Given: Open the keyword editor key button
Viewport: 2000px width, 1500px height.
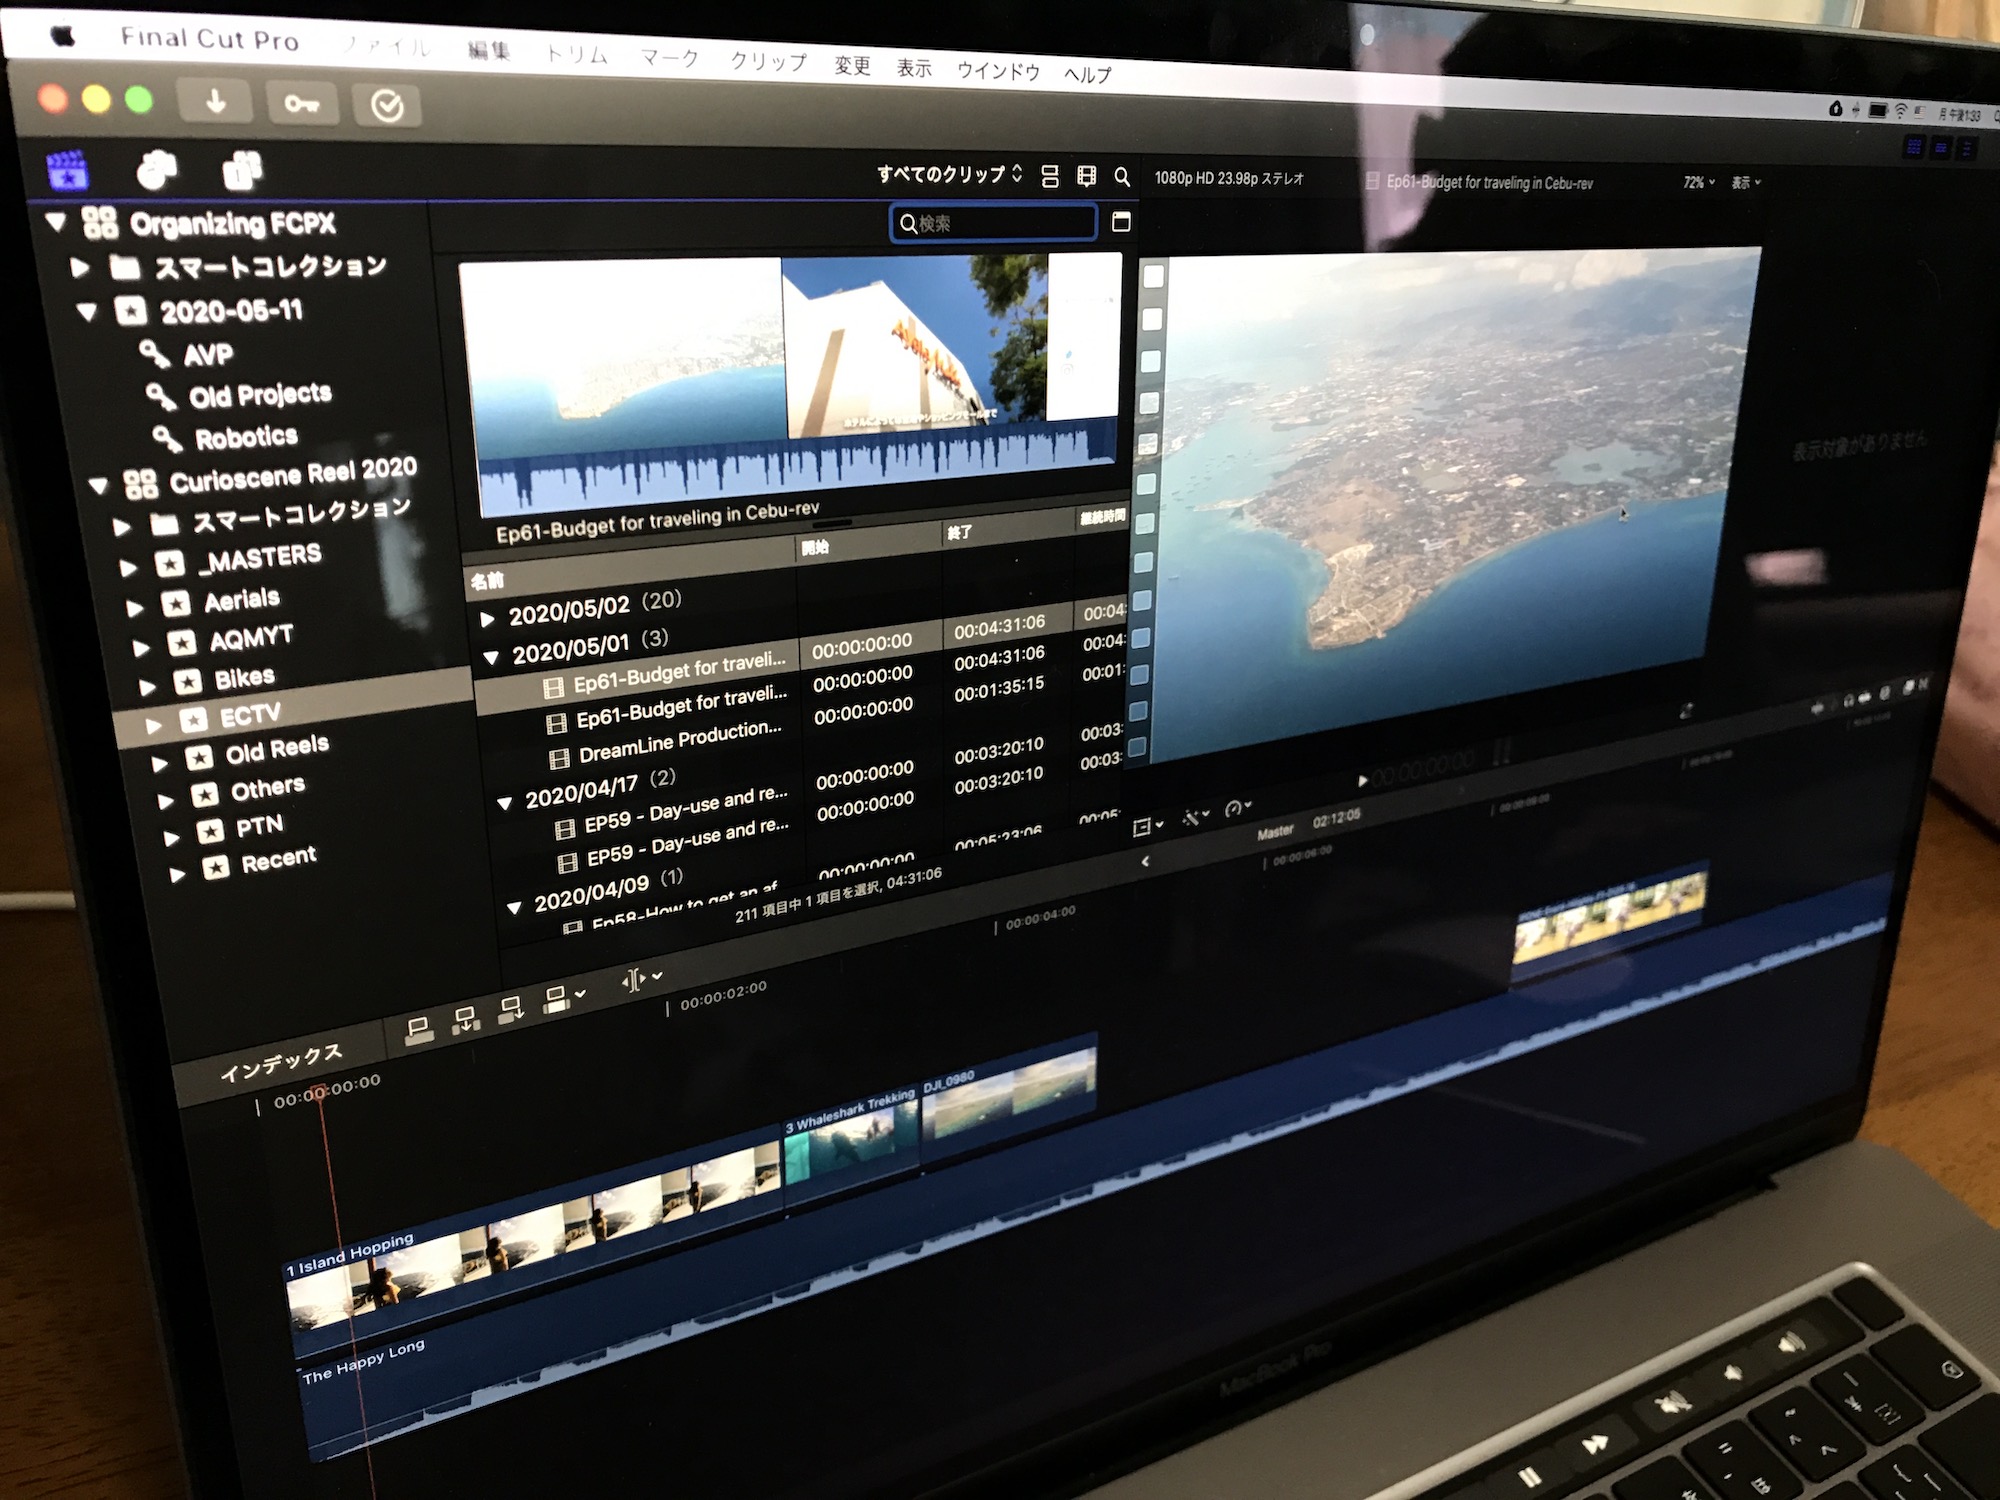Looking at the screenshot, I should click(x=301, y=104).
